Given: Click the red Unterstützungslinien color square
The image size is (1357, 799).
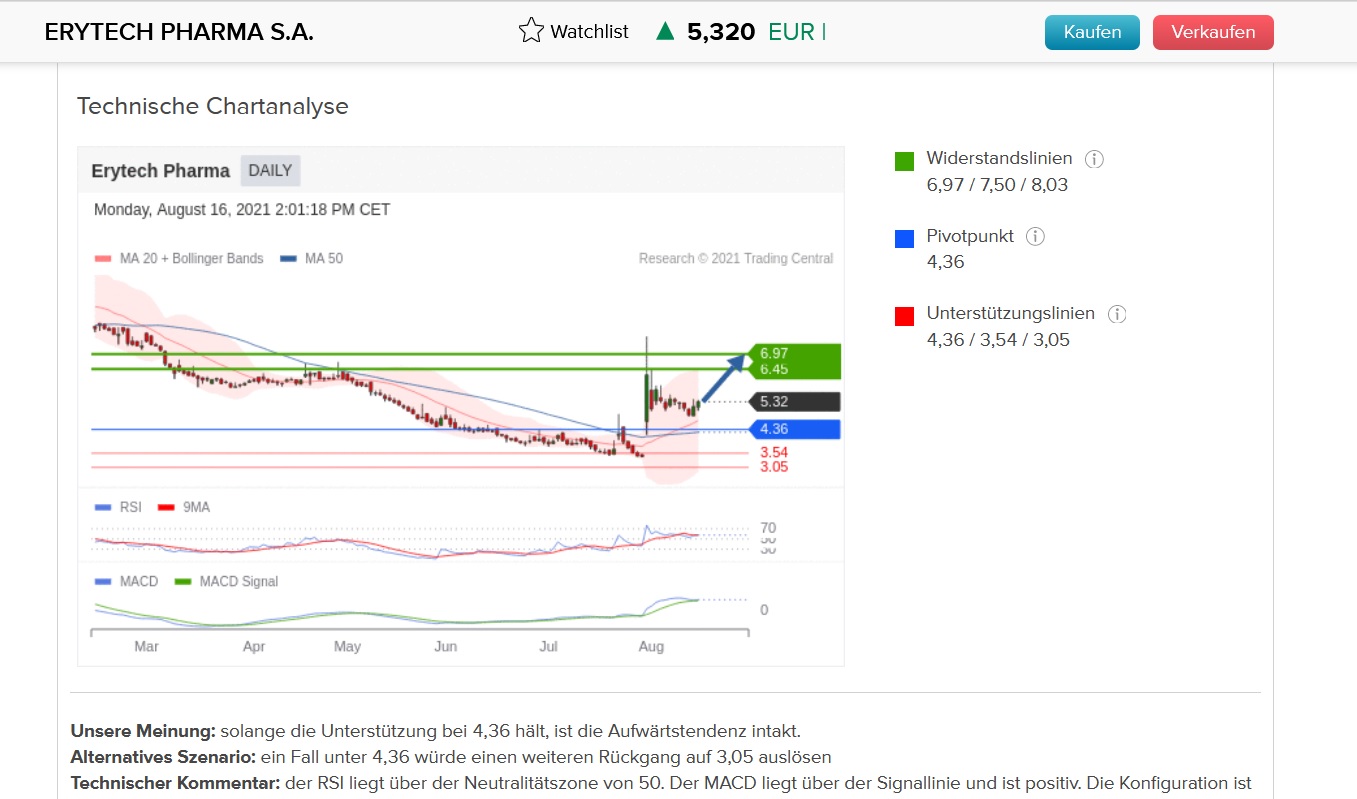Looking at the screenshot, I should tap(904, 317).
